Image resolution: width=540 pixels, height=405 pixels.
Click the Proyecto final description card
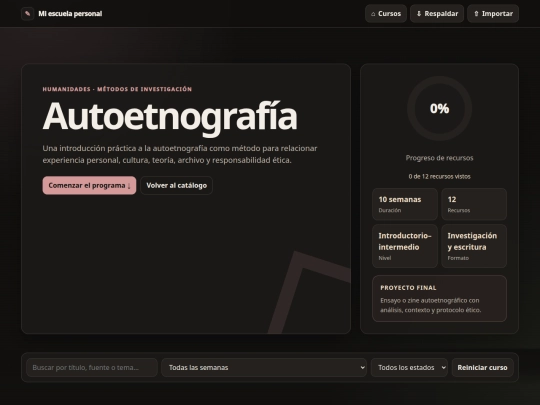pos(439,299)
